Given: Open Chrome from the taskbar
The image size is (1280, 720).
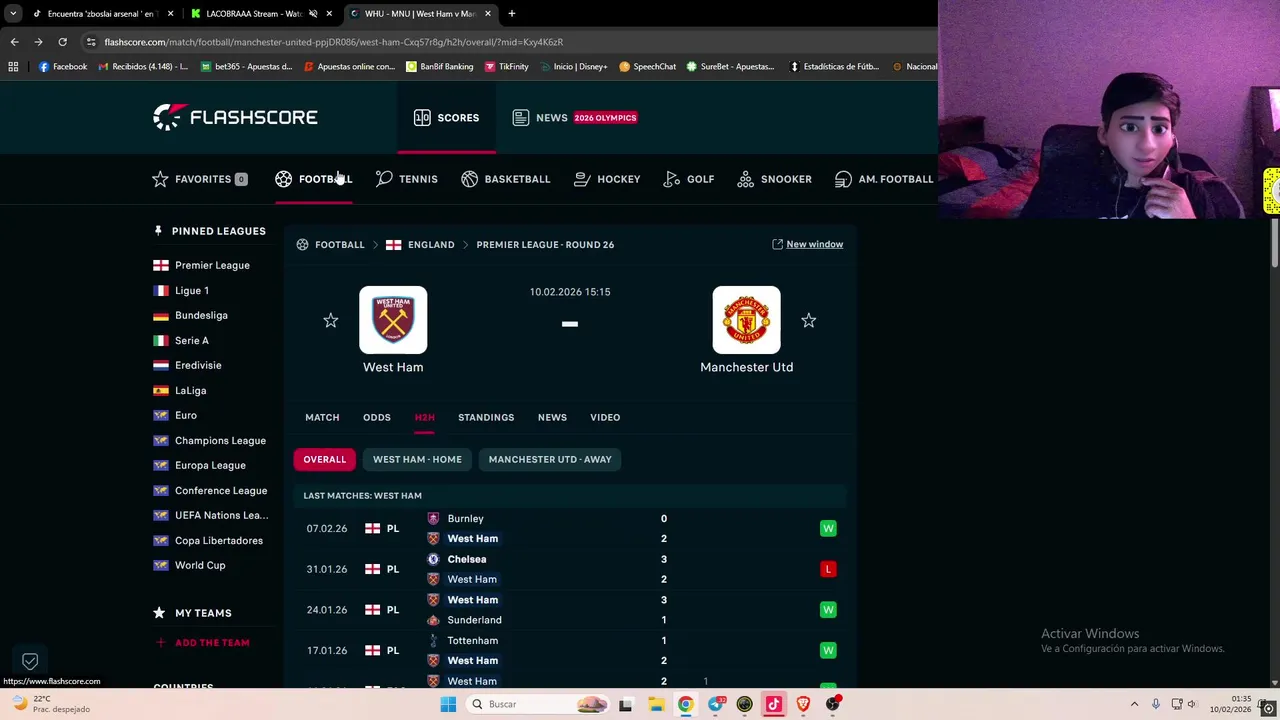Looking at the screenshot, I should point(685,704).
